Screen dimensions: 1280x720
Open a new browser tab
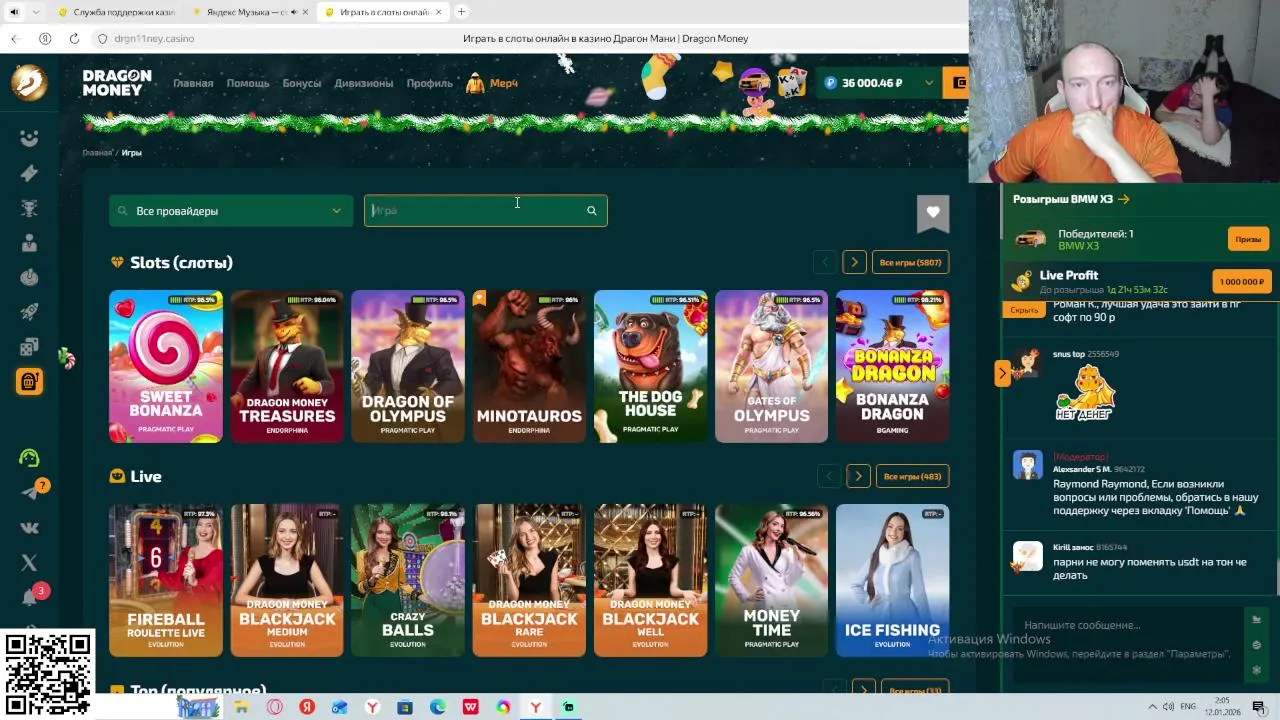coord(461,12)
